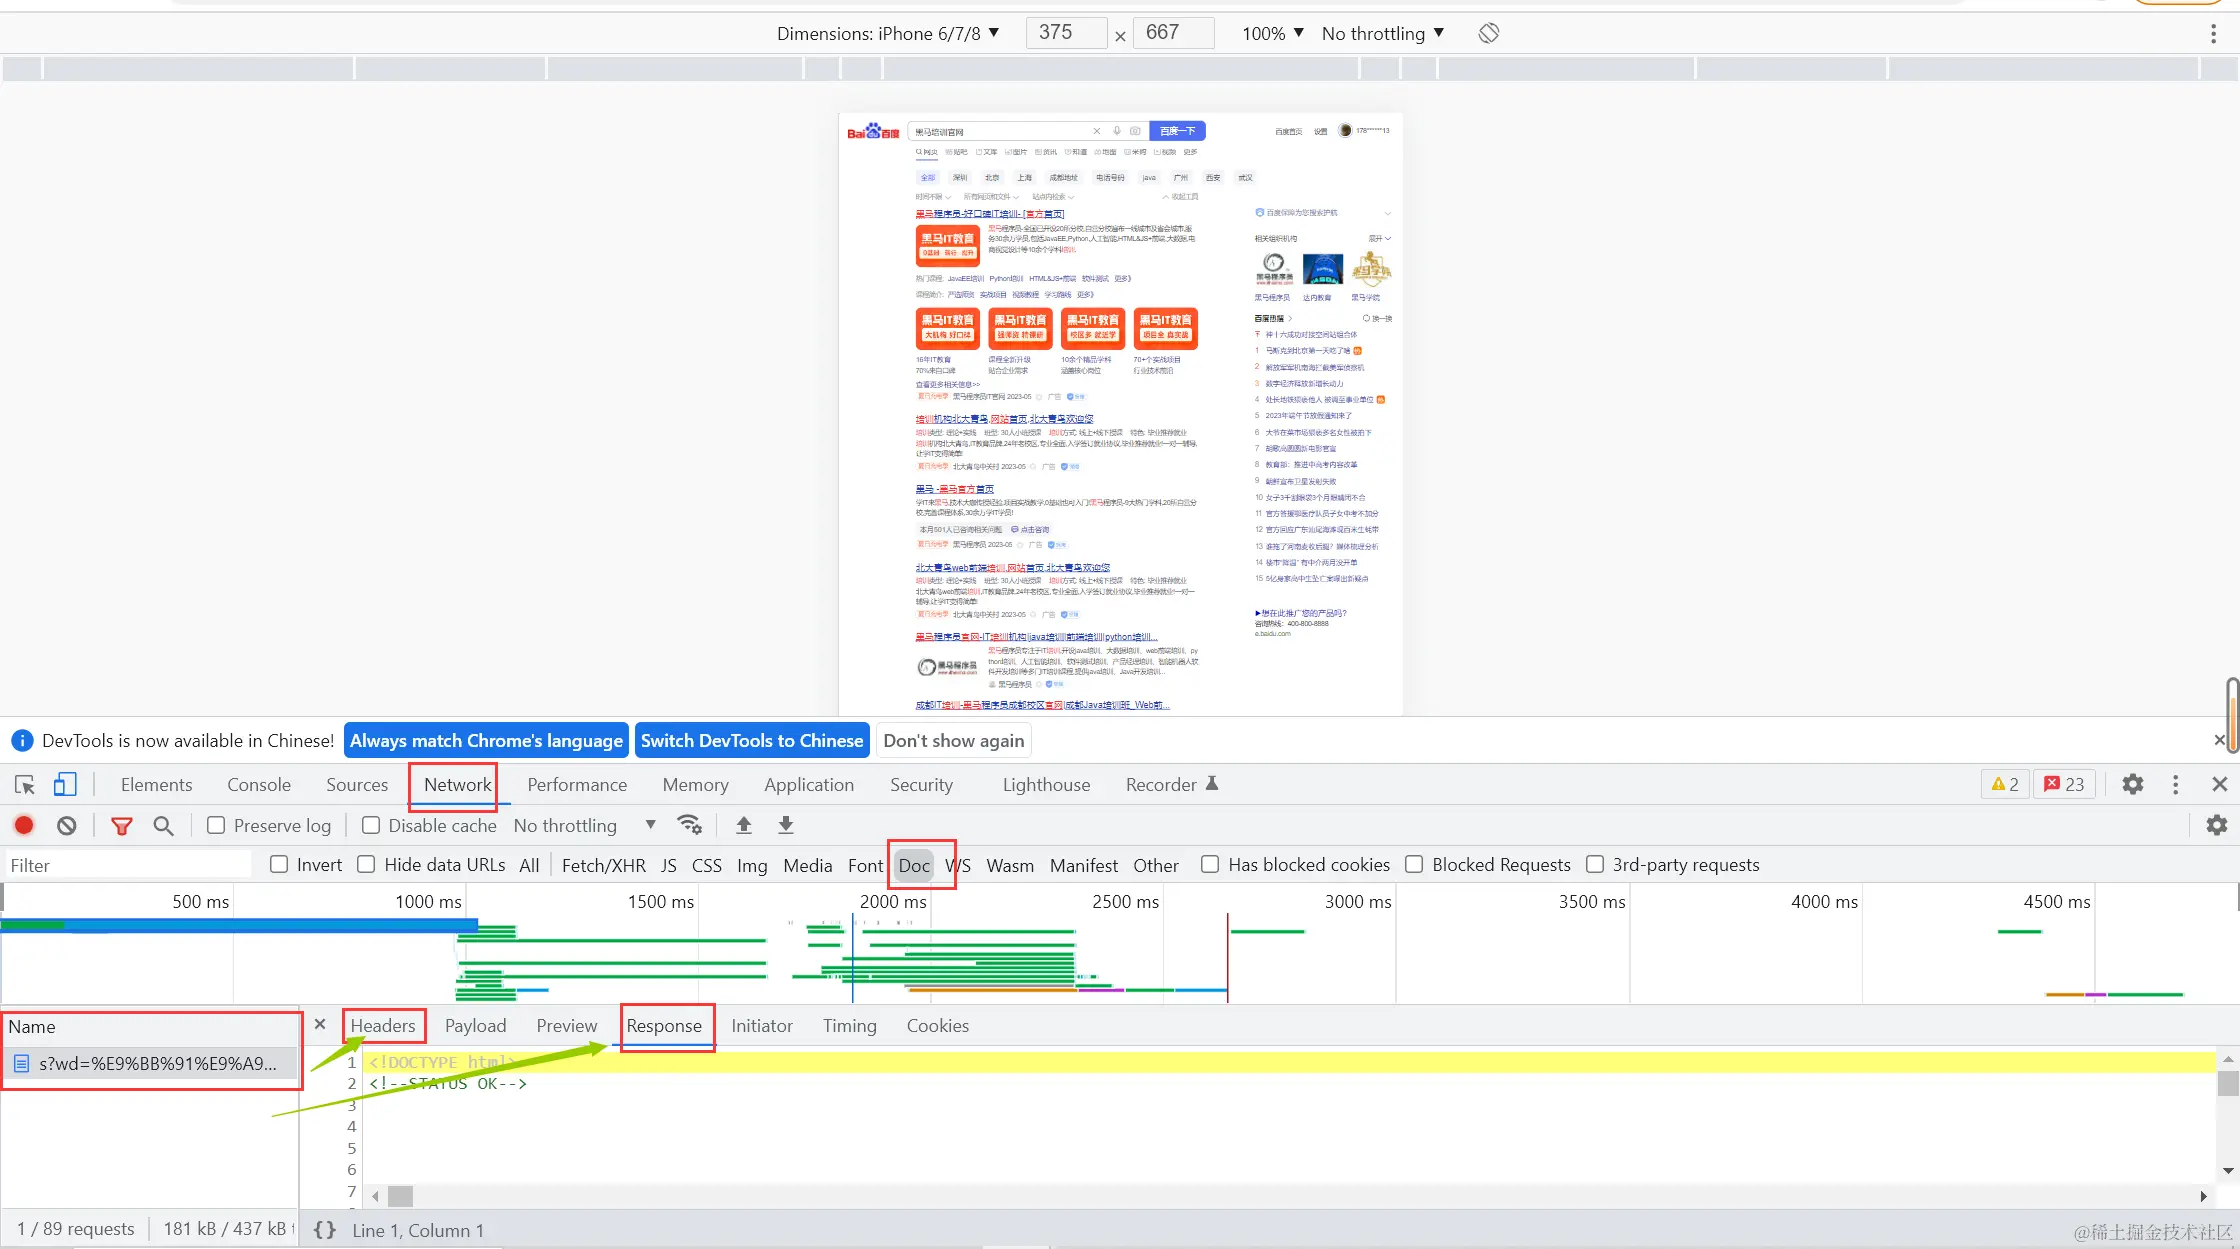
Task: Click the Baidu search submit button
Action: [1177, 131]
